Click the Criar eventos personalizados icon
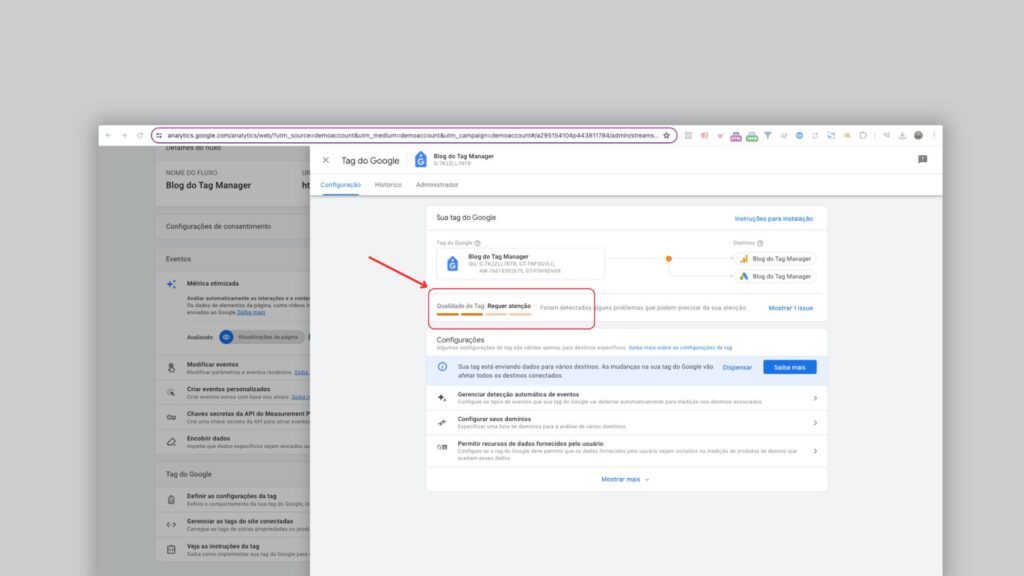Viewport: 1024px width, 576px height. (x=171, y=392)
